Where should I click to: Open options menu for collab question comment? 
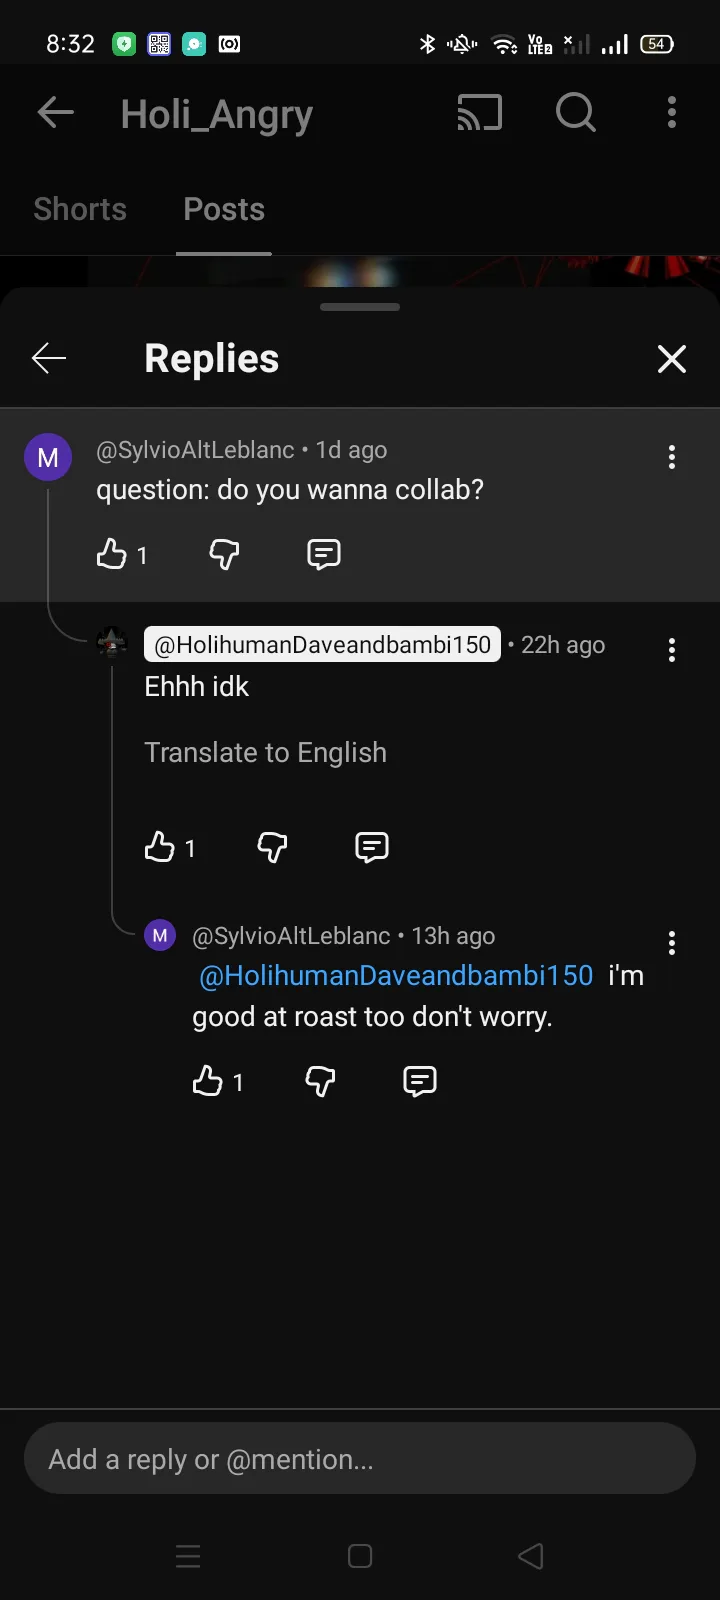pyautogui.click(x=672, y=457)
